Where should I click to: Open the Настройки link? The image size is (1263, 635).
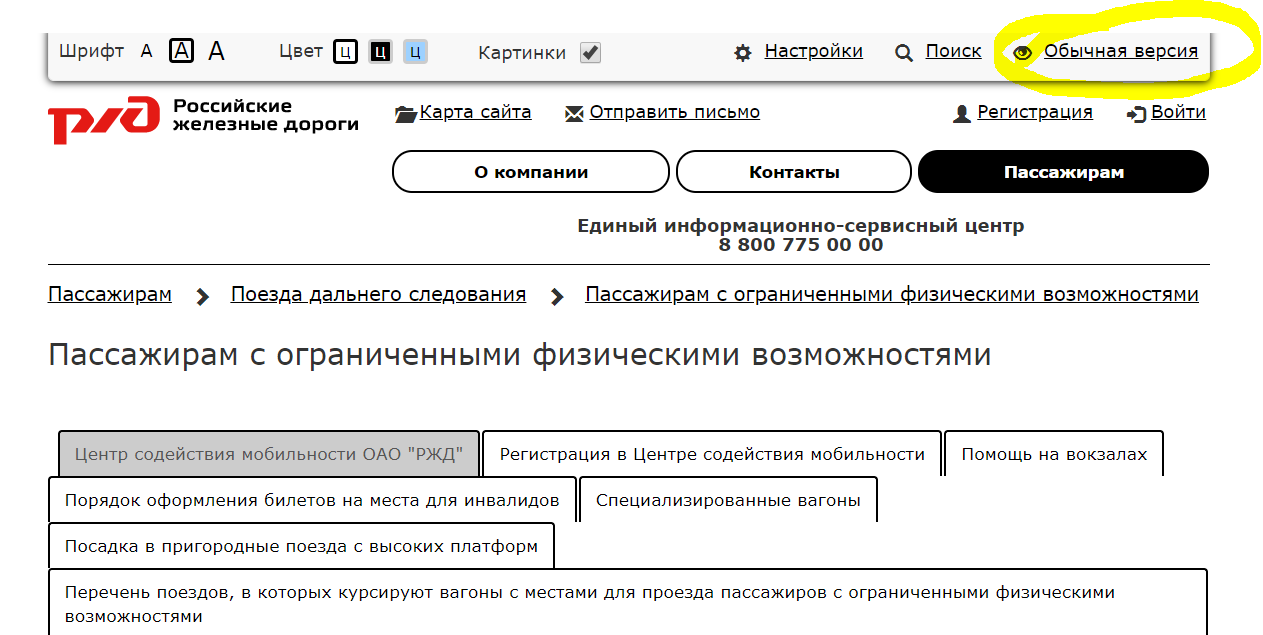(x=814, y=51)
